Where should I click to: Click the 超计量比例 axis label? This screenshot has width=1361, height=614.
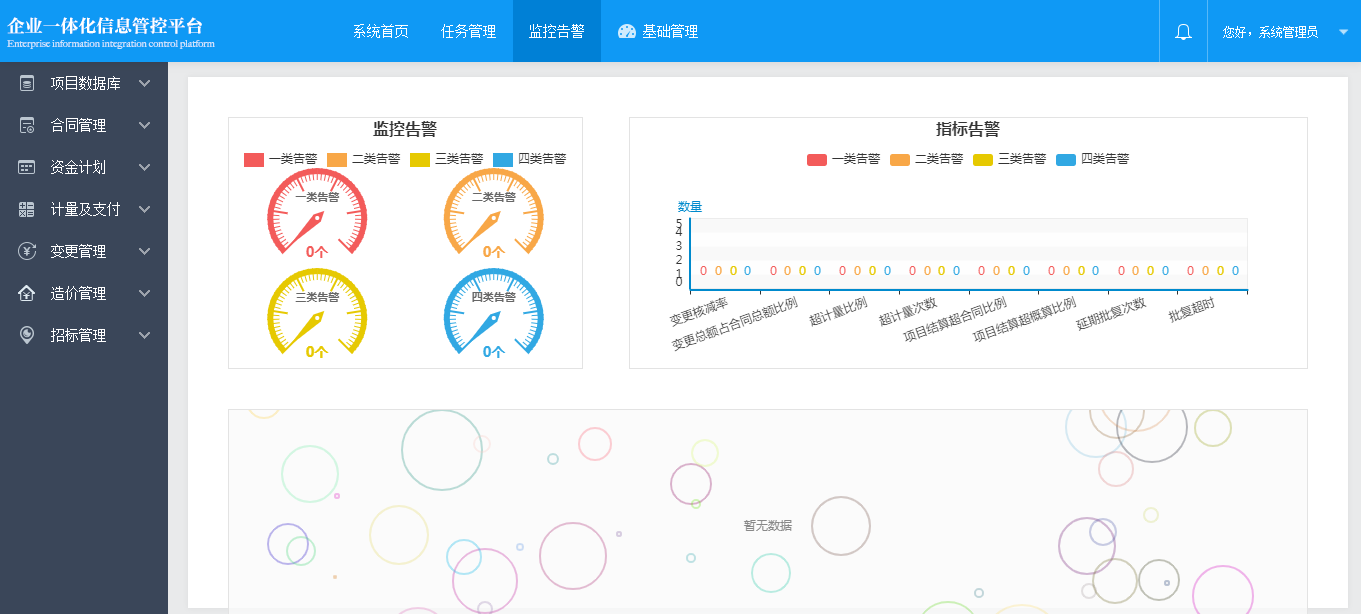coord(838,312)
